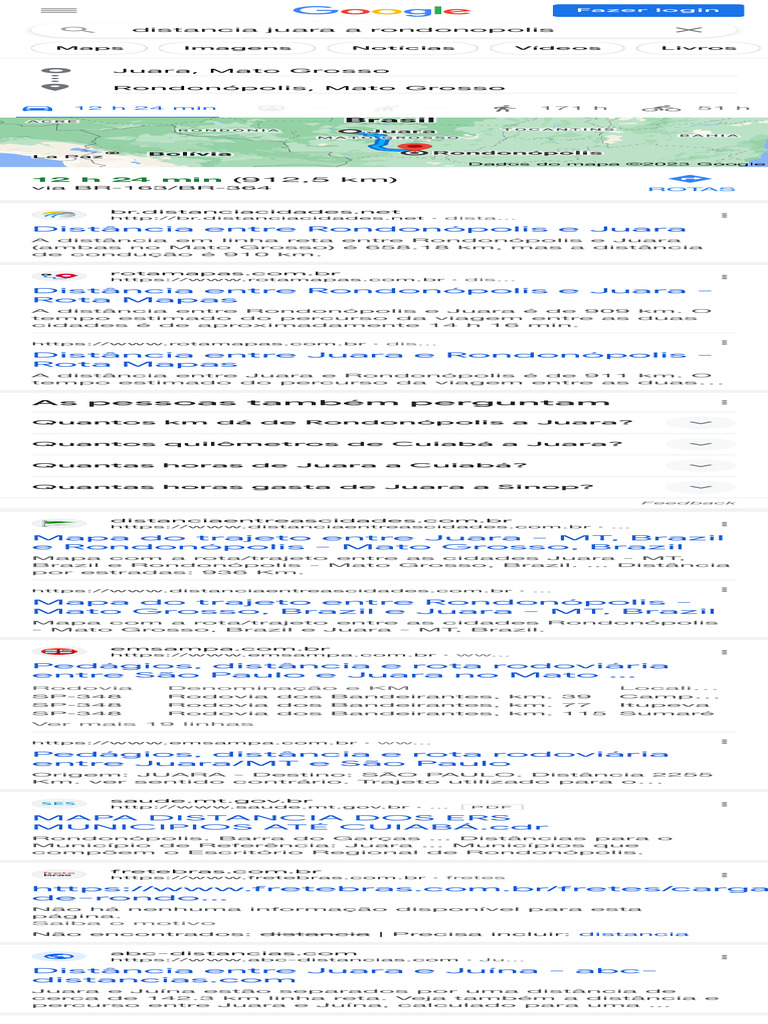Click Ver mais 19 linhas
Viewport: 768px width, 1024px height.
tap(142, 724)
